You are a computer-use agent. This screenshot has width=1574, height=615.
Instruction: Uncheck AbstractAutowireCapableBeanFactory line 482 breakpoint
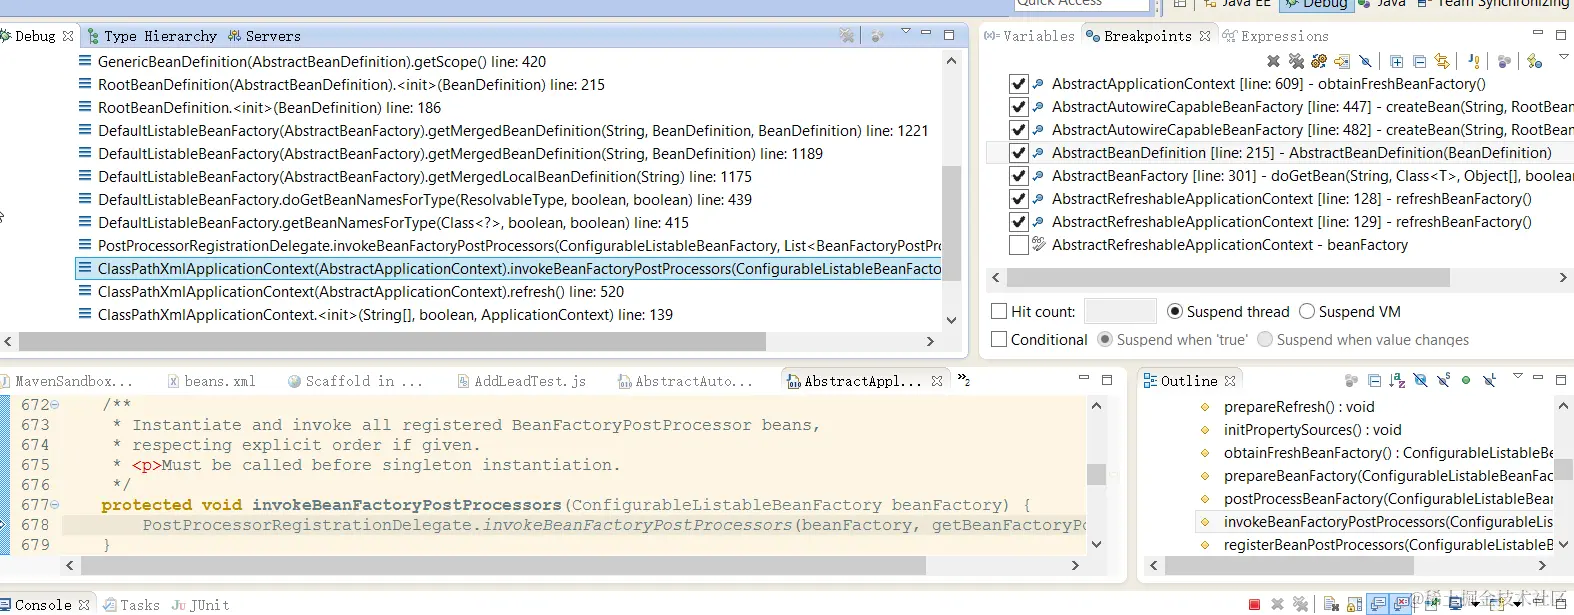tap(1019, 130)
